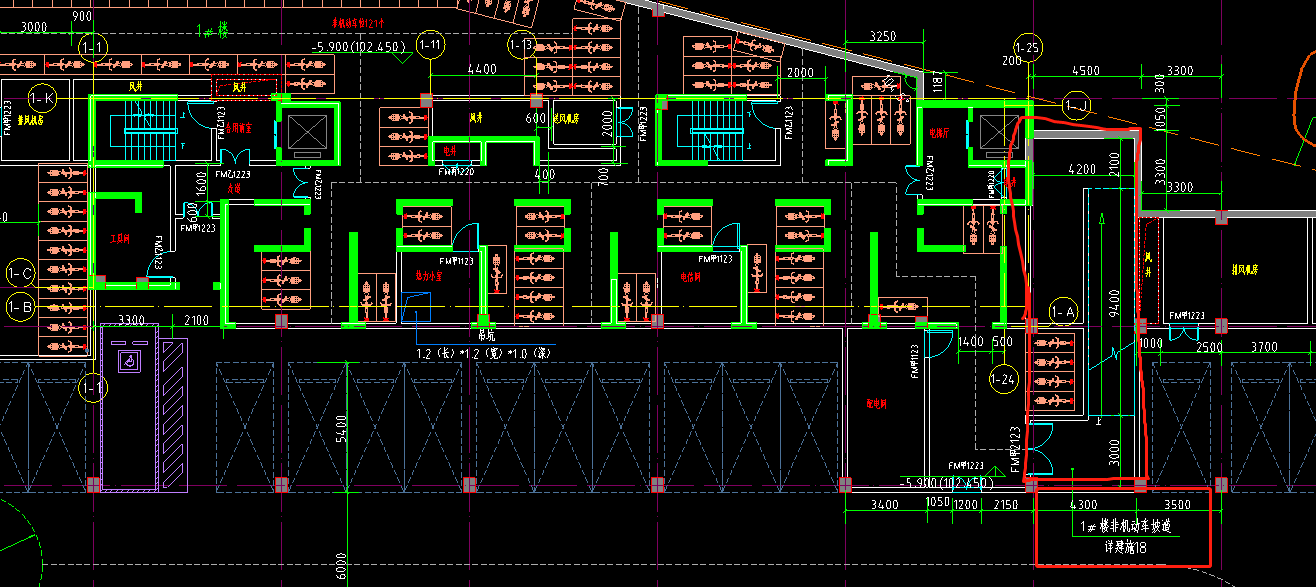Viewport: 1316px width, 587px height.
Task: Select the dimension text 3500
Action: (x=1178, y=504)
